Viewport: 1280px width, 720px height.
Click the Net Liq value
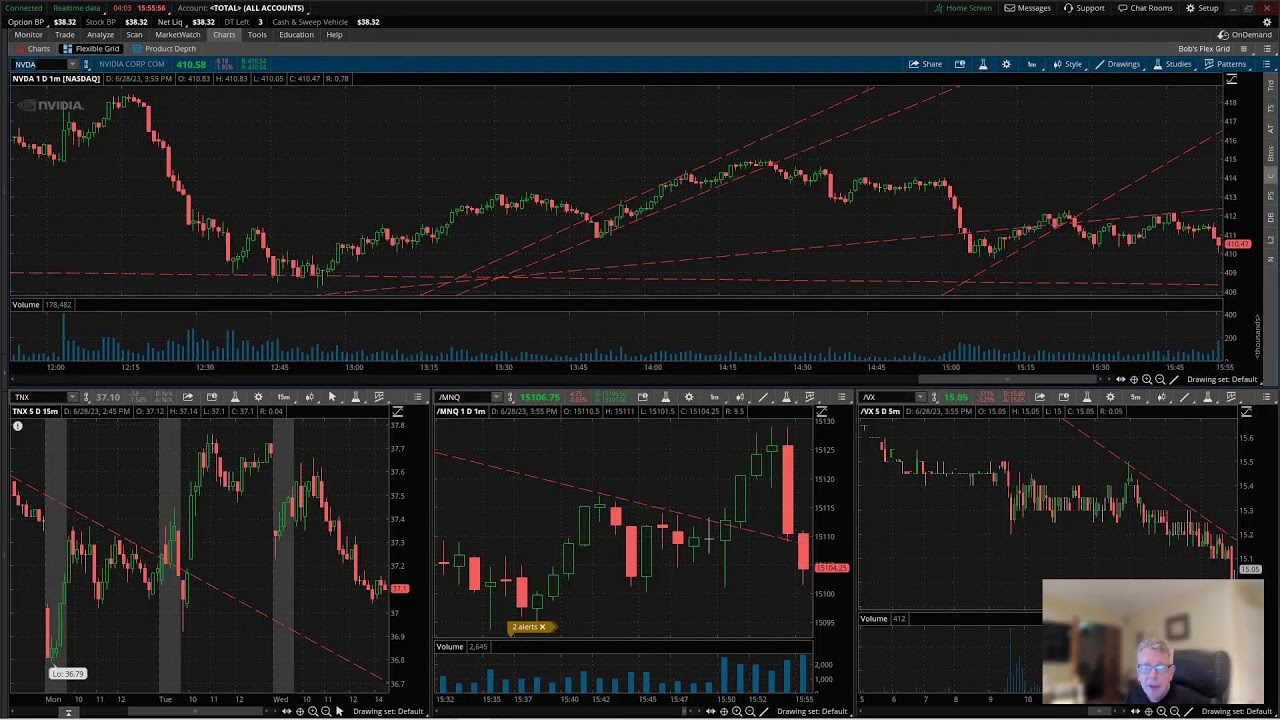[x=203, y=22]
